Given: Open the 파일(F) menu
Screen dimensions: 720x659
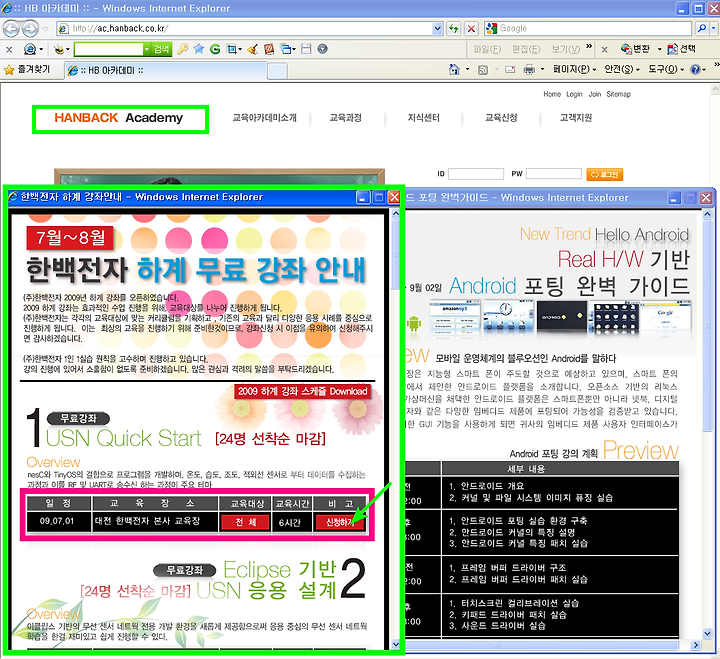Looking at the screenshot, I should 487,49.
